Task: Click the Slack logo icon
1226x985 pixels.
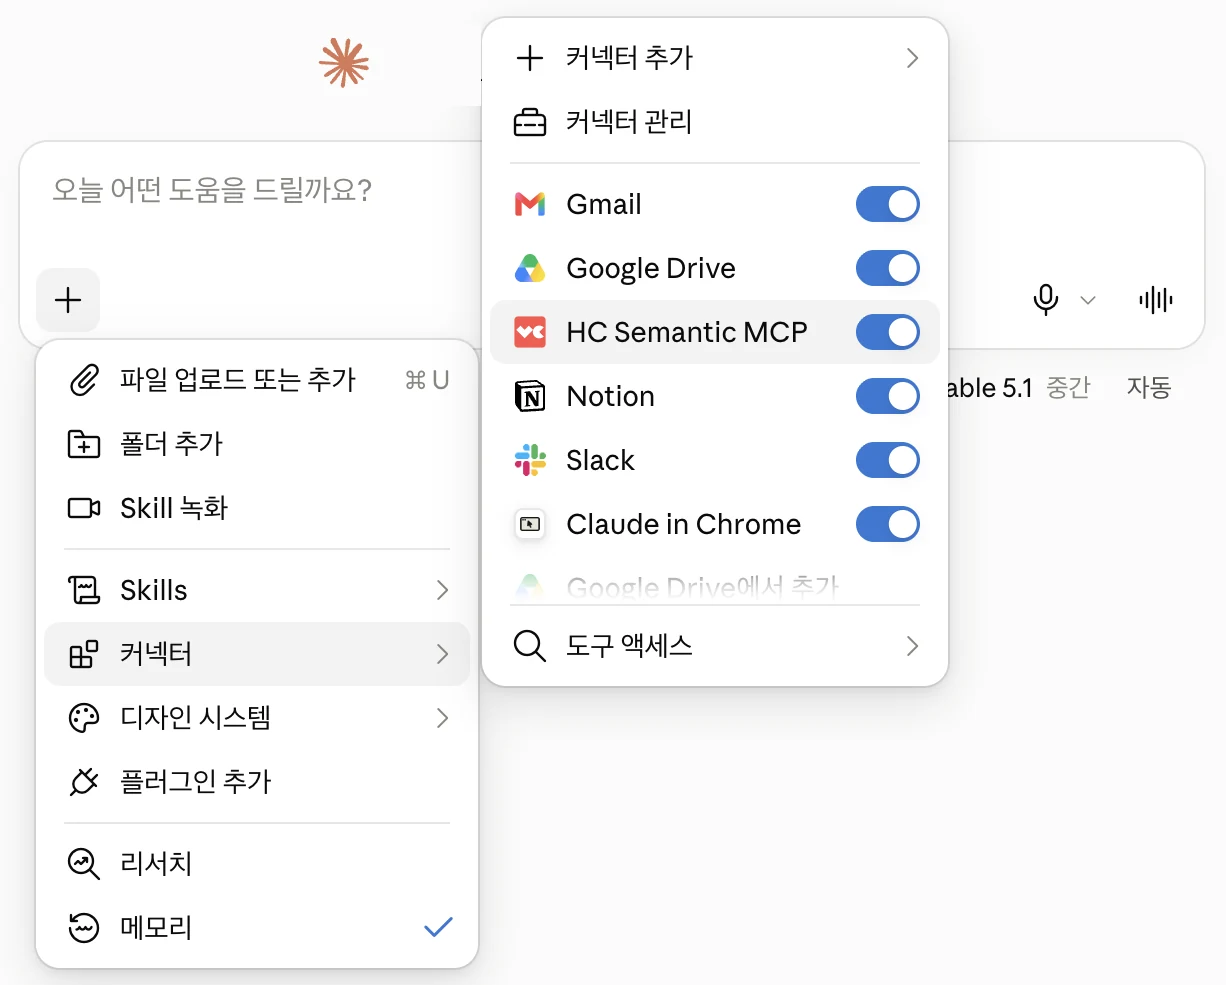Action: (530, 460)
